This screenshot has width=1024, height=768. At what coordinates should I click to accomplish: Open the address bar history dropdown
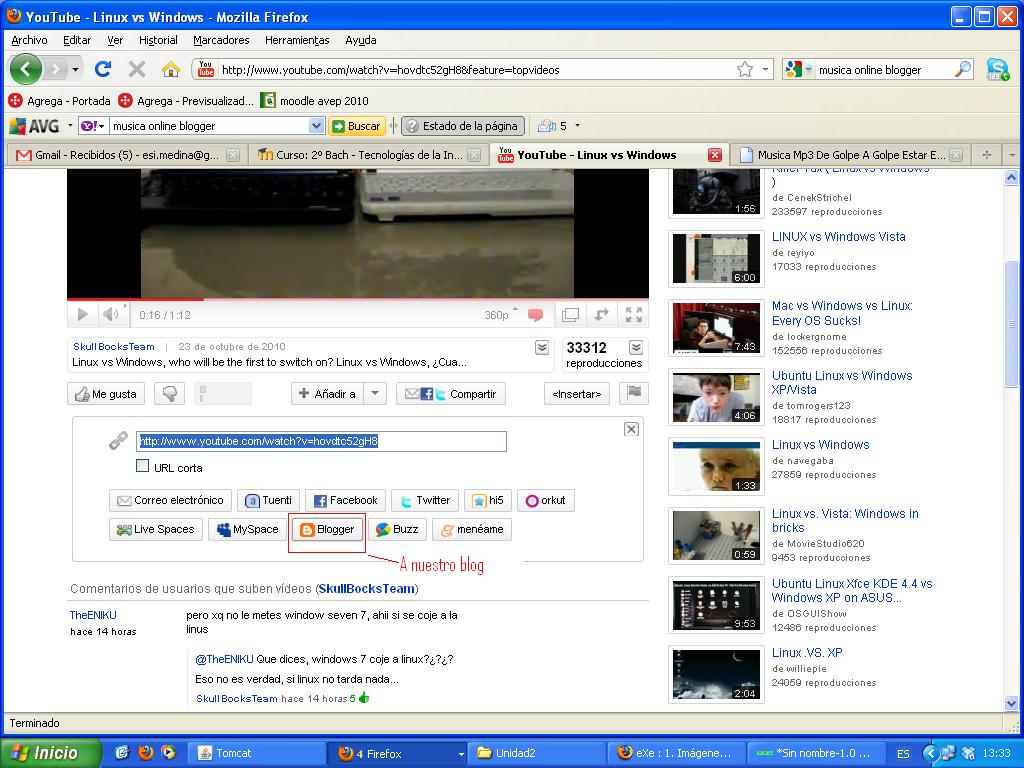point(765,69)
